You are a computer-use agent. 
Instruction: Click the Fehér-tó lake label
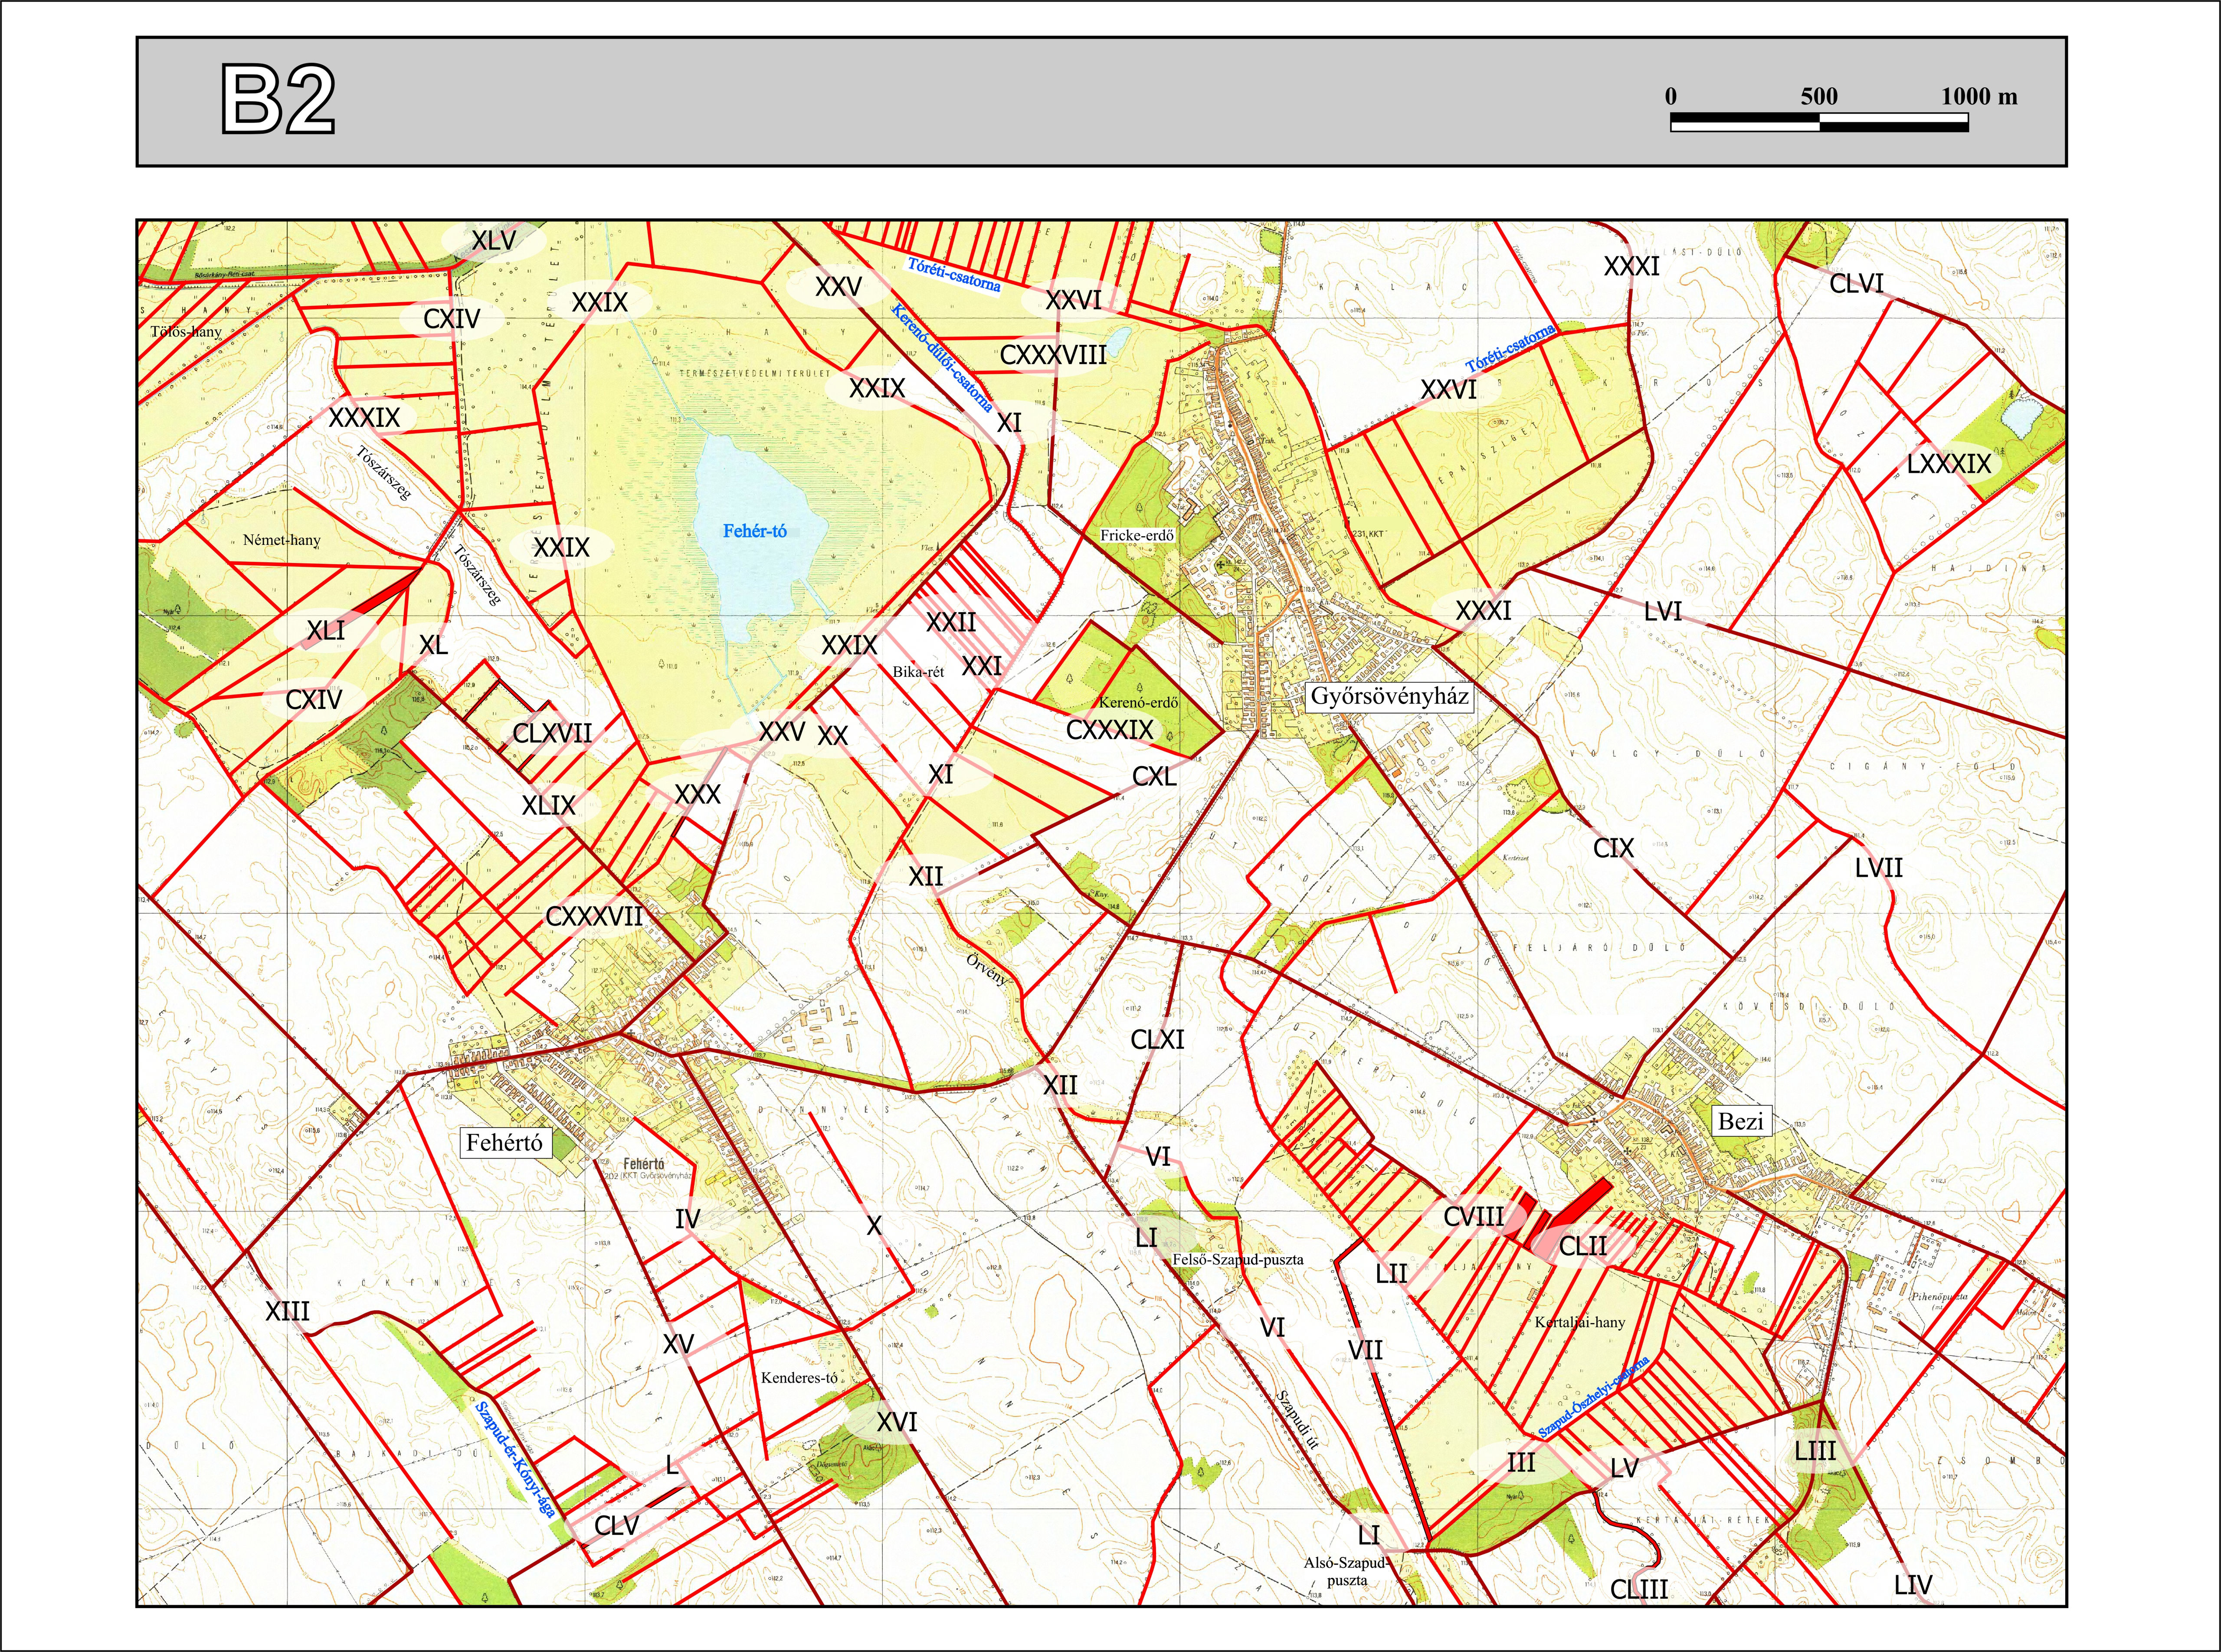pyautogui.click(x=754, y=531)
